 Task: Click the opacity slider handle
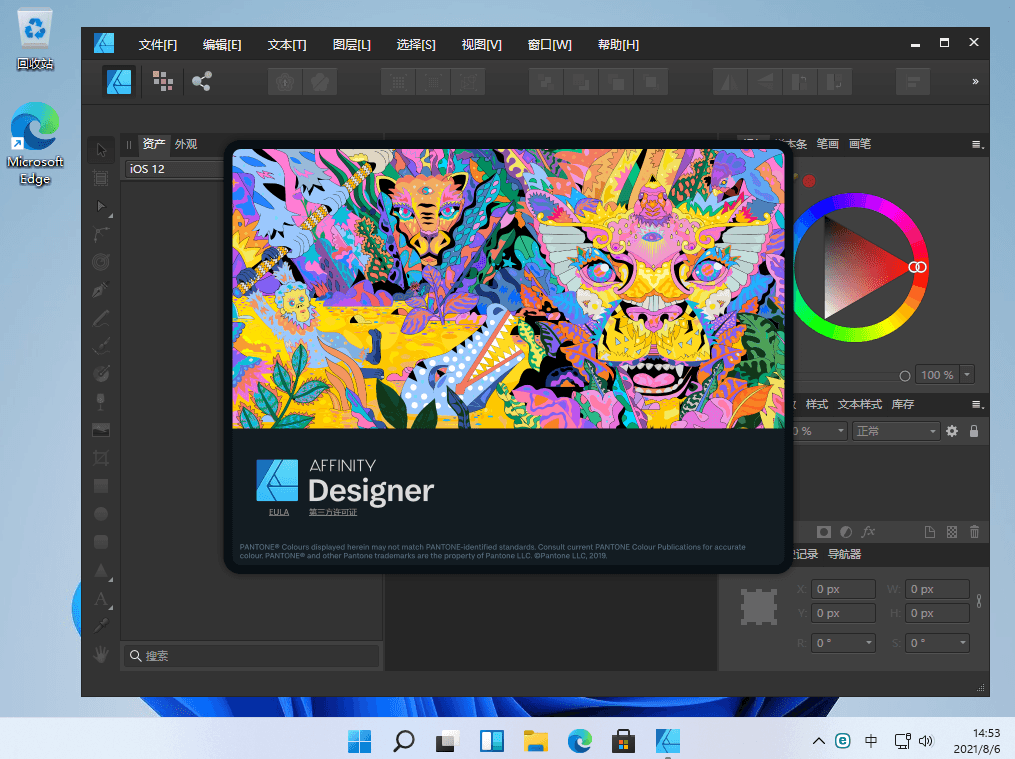pos(905,375)
